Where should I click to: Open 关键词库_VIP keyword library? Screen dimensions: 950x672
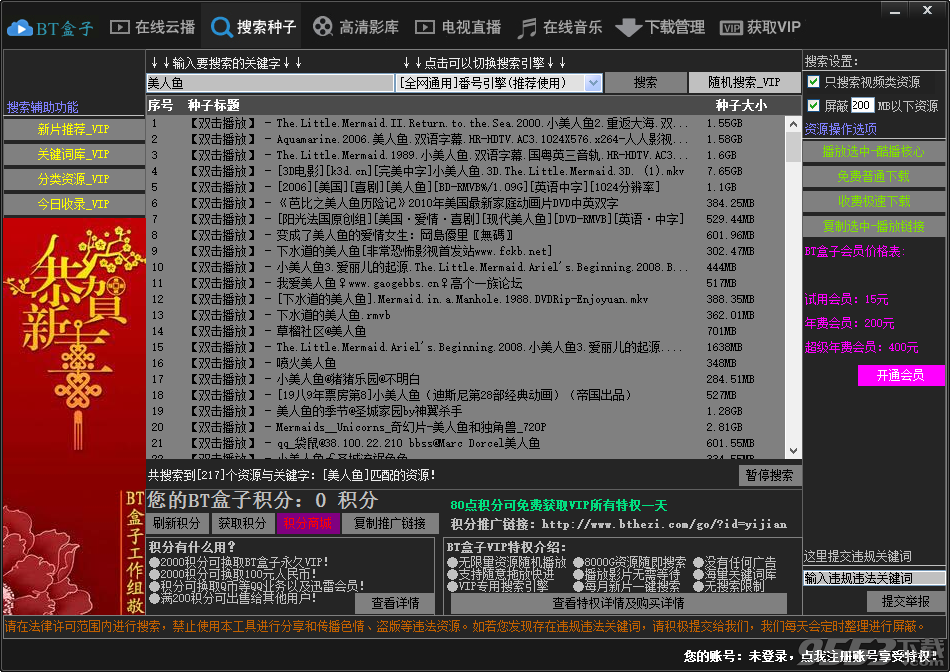tap(73, 154)
